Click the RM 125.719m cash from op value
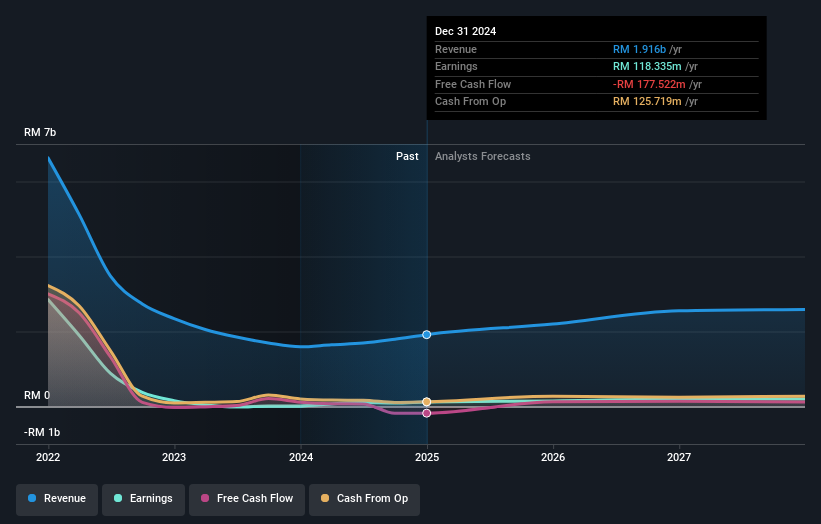This screenshot has width=821, height=524. (x=647, y=102)
